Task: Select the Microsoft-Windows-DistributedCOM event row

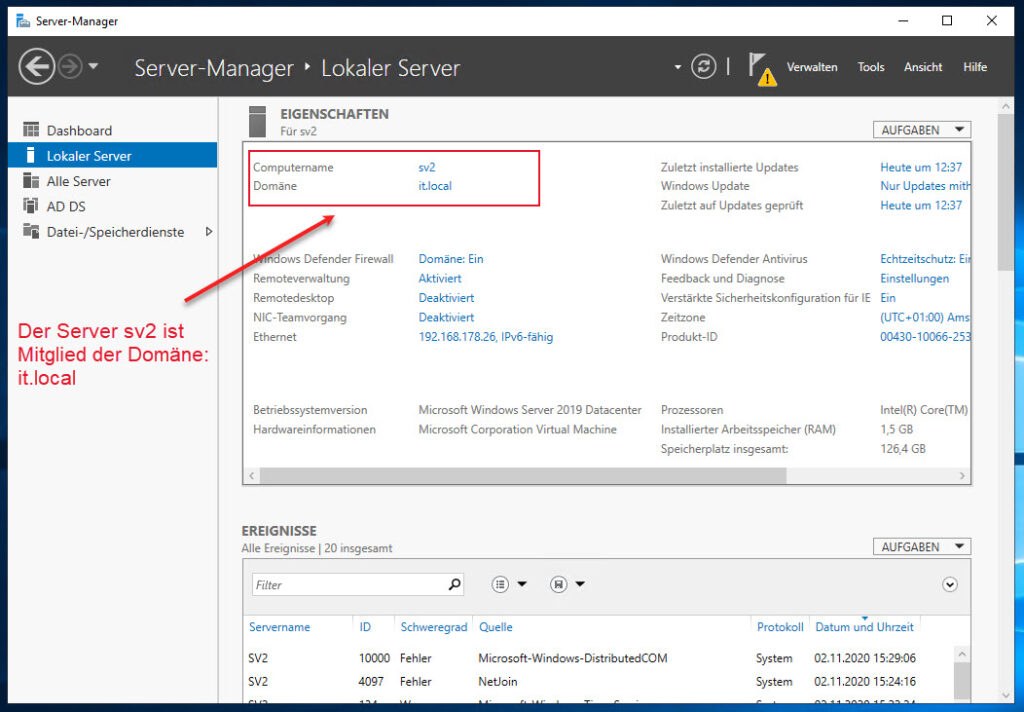Action: point(598,658)
